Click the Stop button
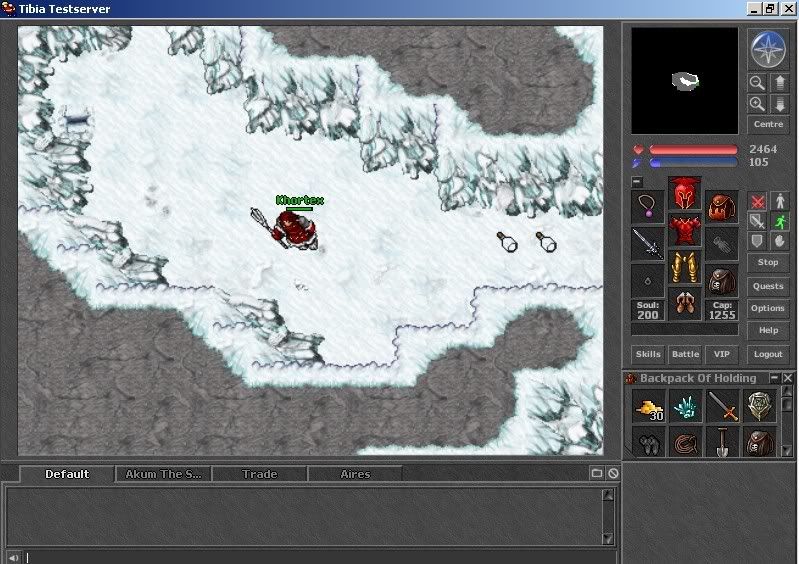 [x=768, y=262]
